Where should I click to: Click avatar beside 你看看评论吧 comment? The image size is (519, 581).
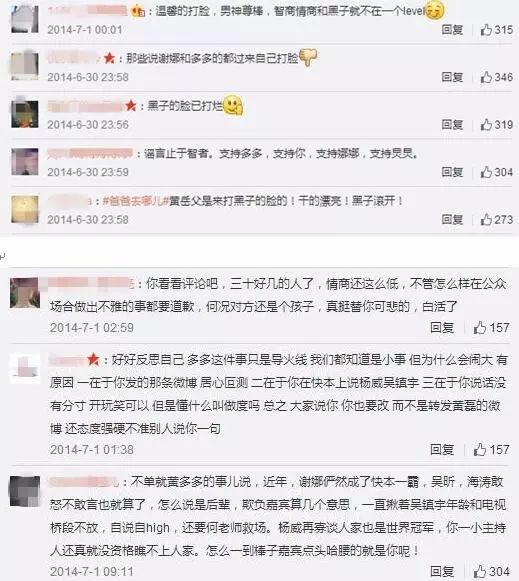[x=25, y=293]
